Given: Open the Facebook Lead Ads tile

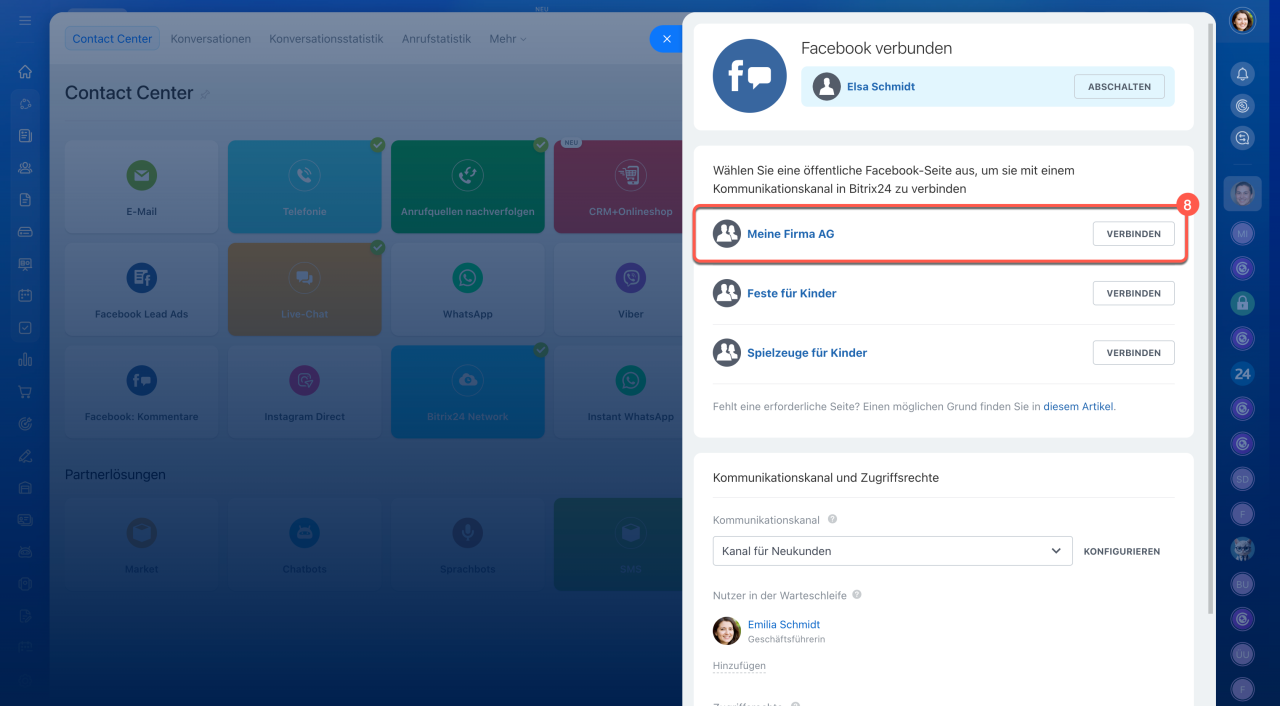Looking at the screenshot, I should 141,289.
